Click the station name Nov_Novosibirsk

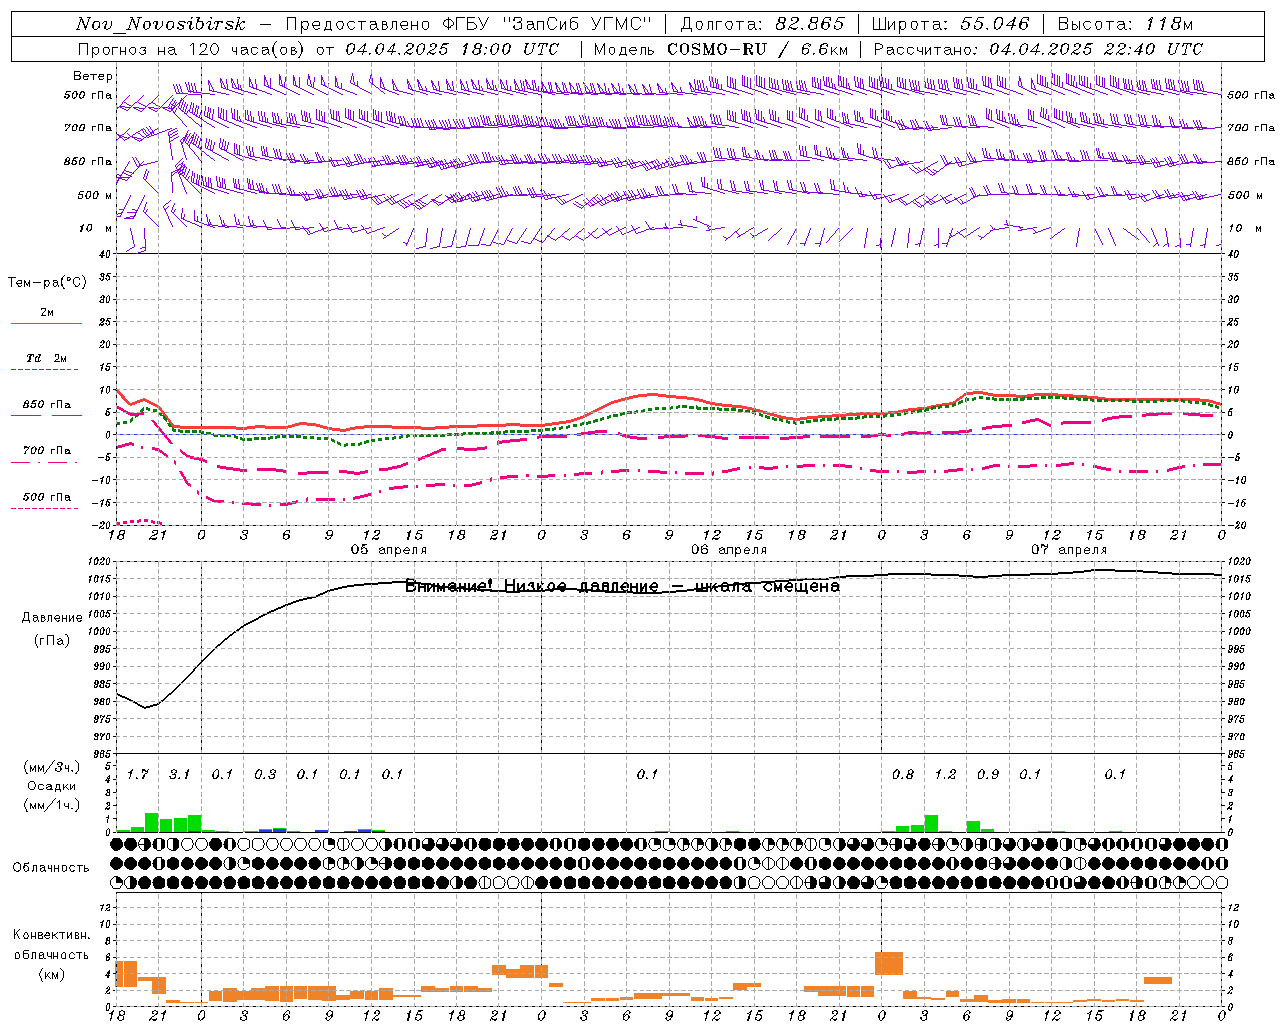pos(160,24)
